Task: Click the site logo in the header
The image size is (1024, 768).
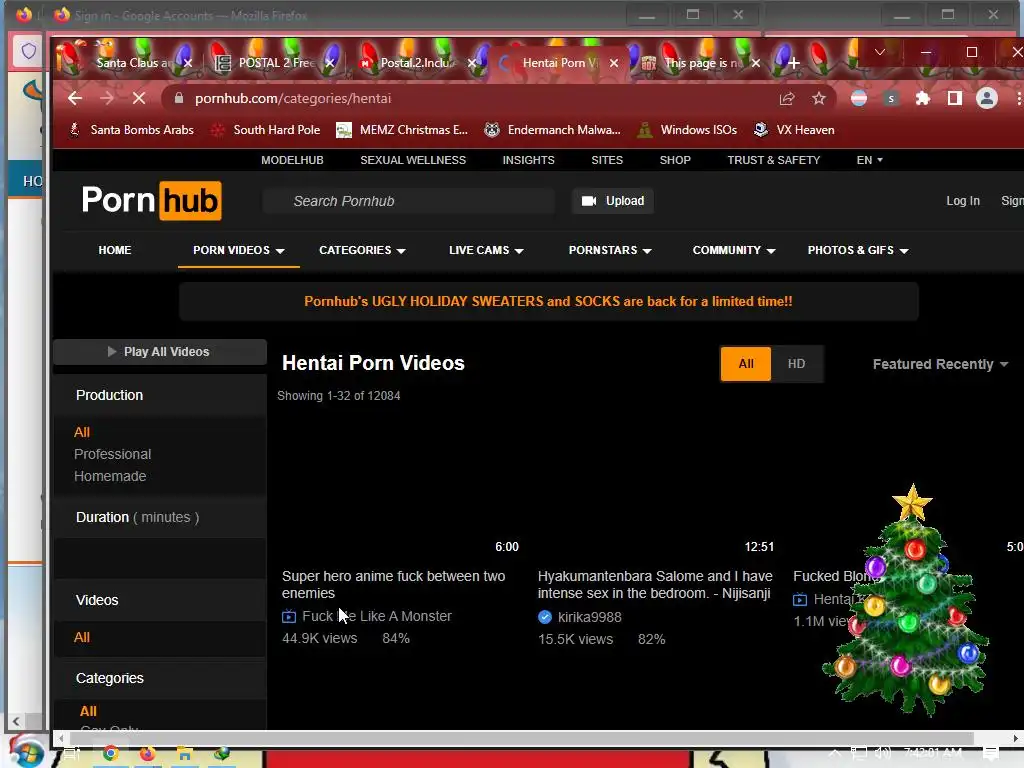Action: pos(152,200)
